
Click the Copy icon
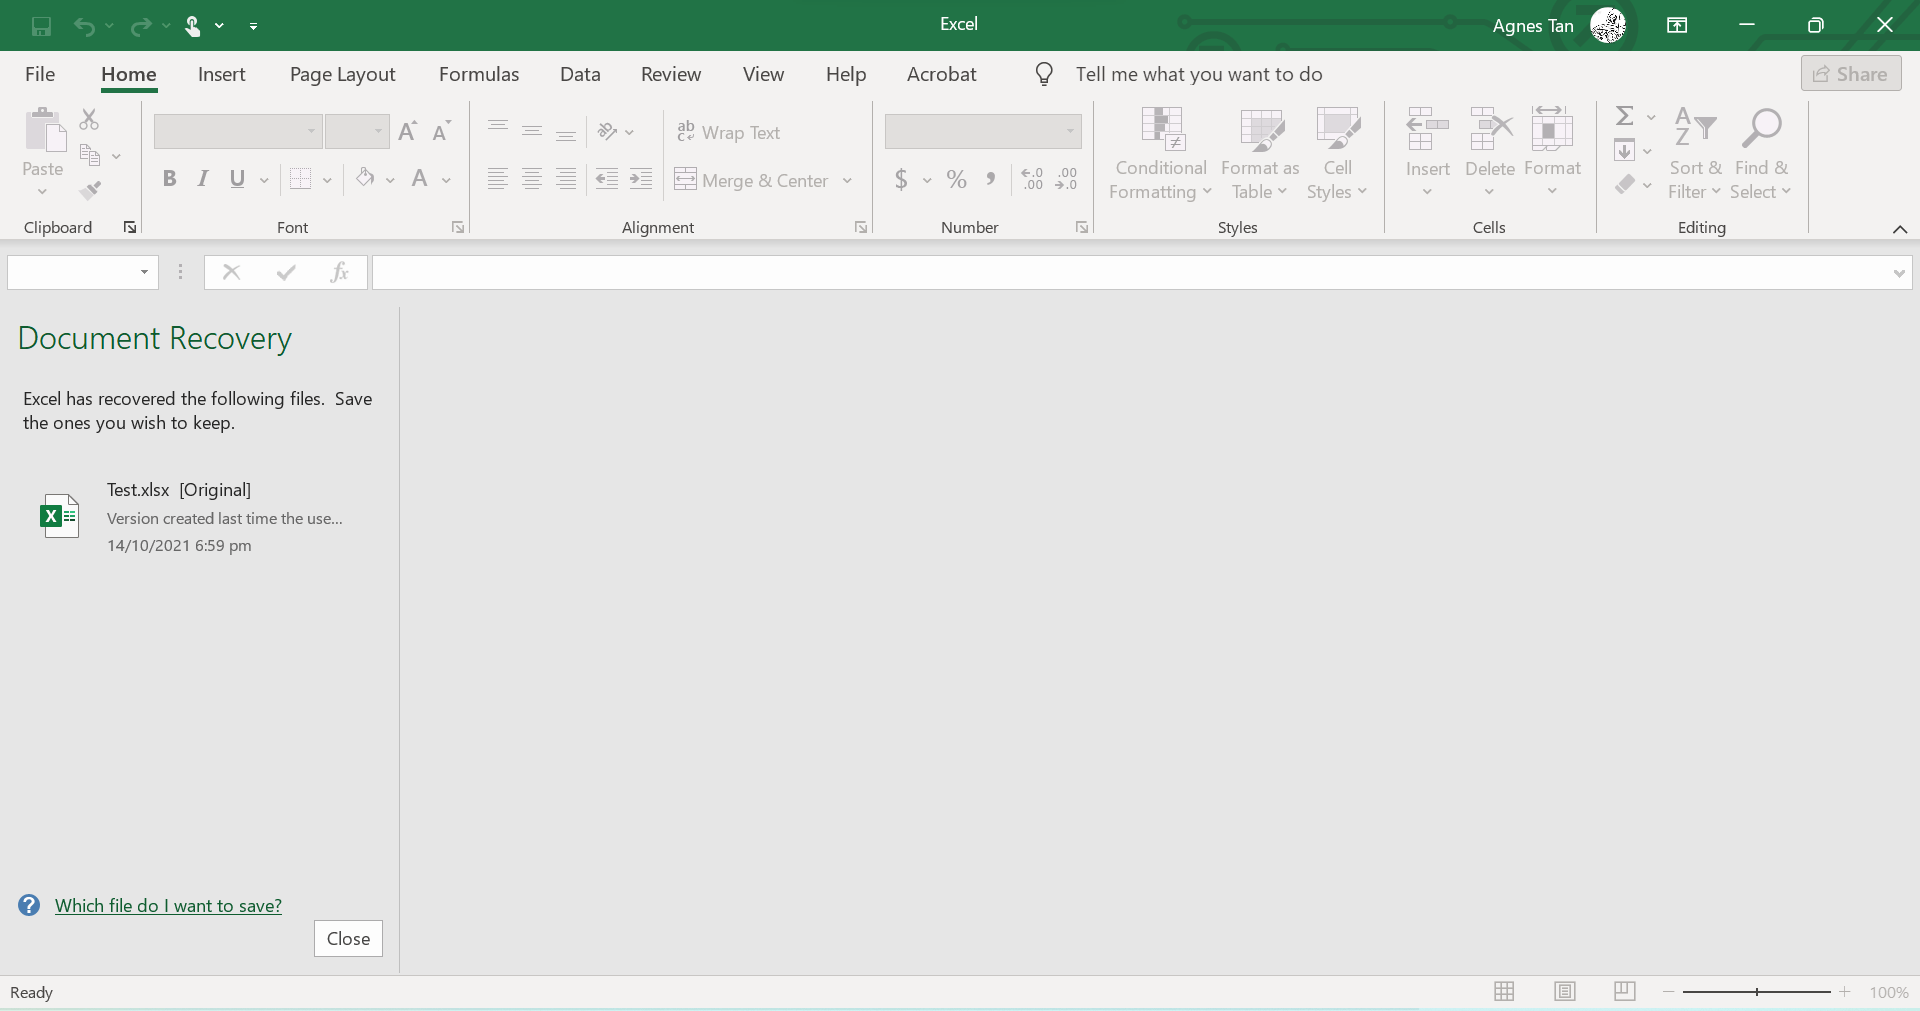coord(90,155)
